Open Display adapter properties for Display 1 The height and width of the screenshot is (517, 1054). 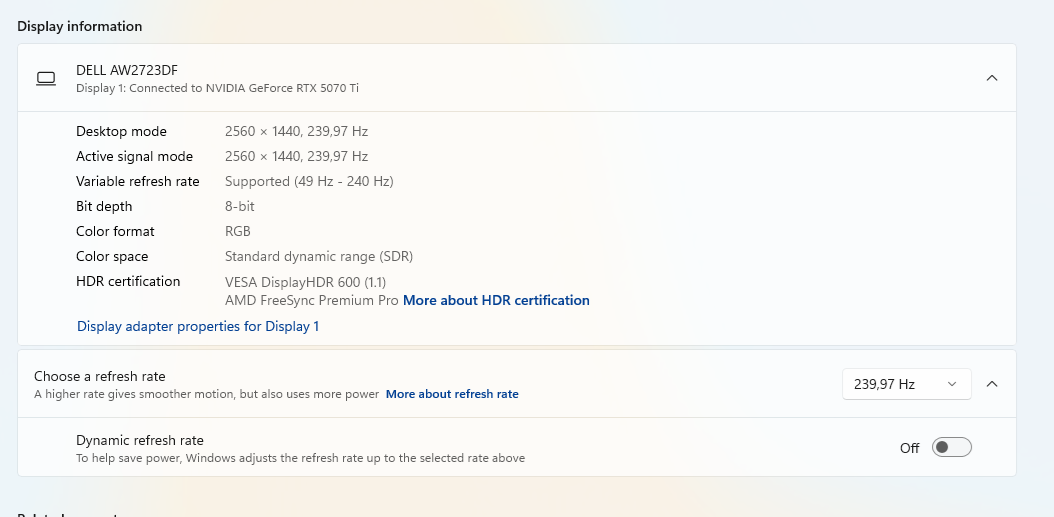(x=198, y=326)
